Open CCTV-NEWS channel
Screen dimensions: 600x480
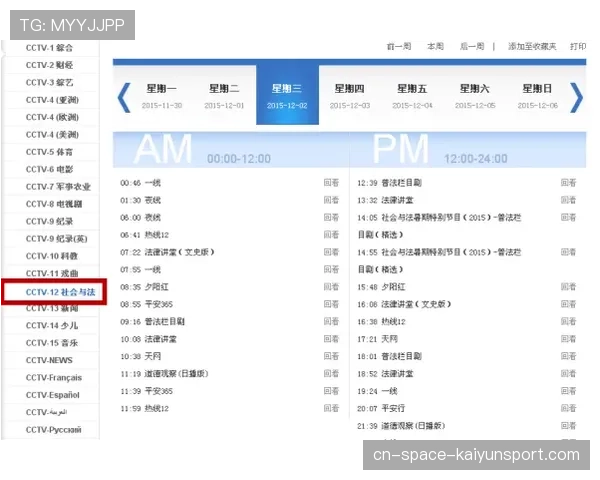click(49, 360)
